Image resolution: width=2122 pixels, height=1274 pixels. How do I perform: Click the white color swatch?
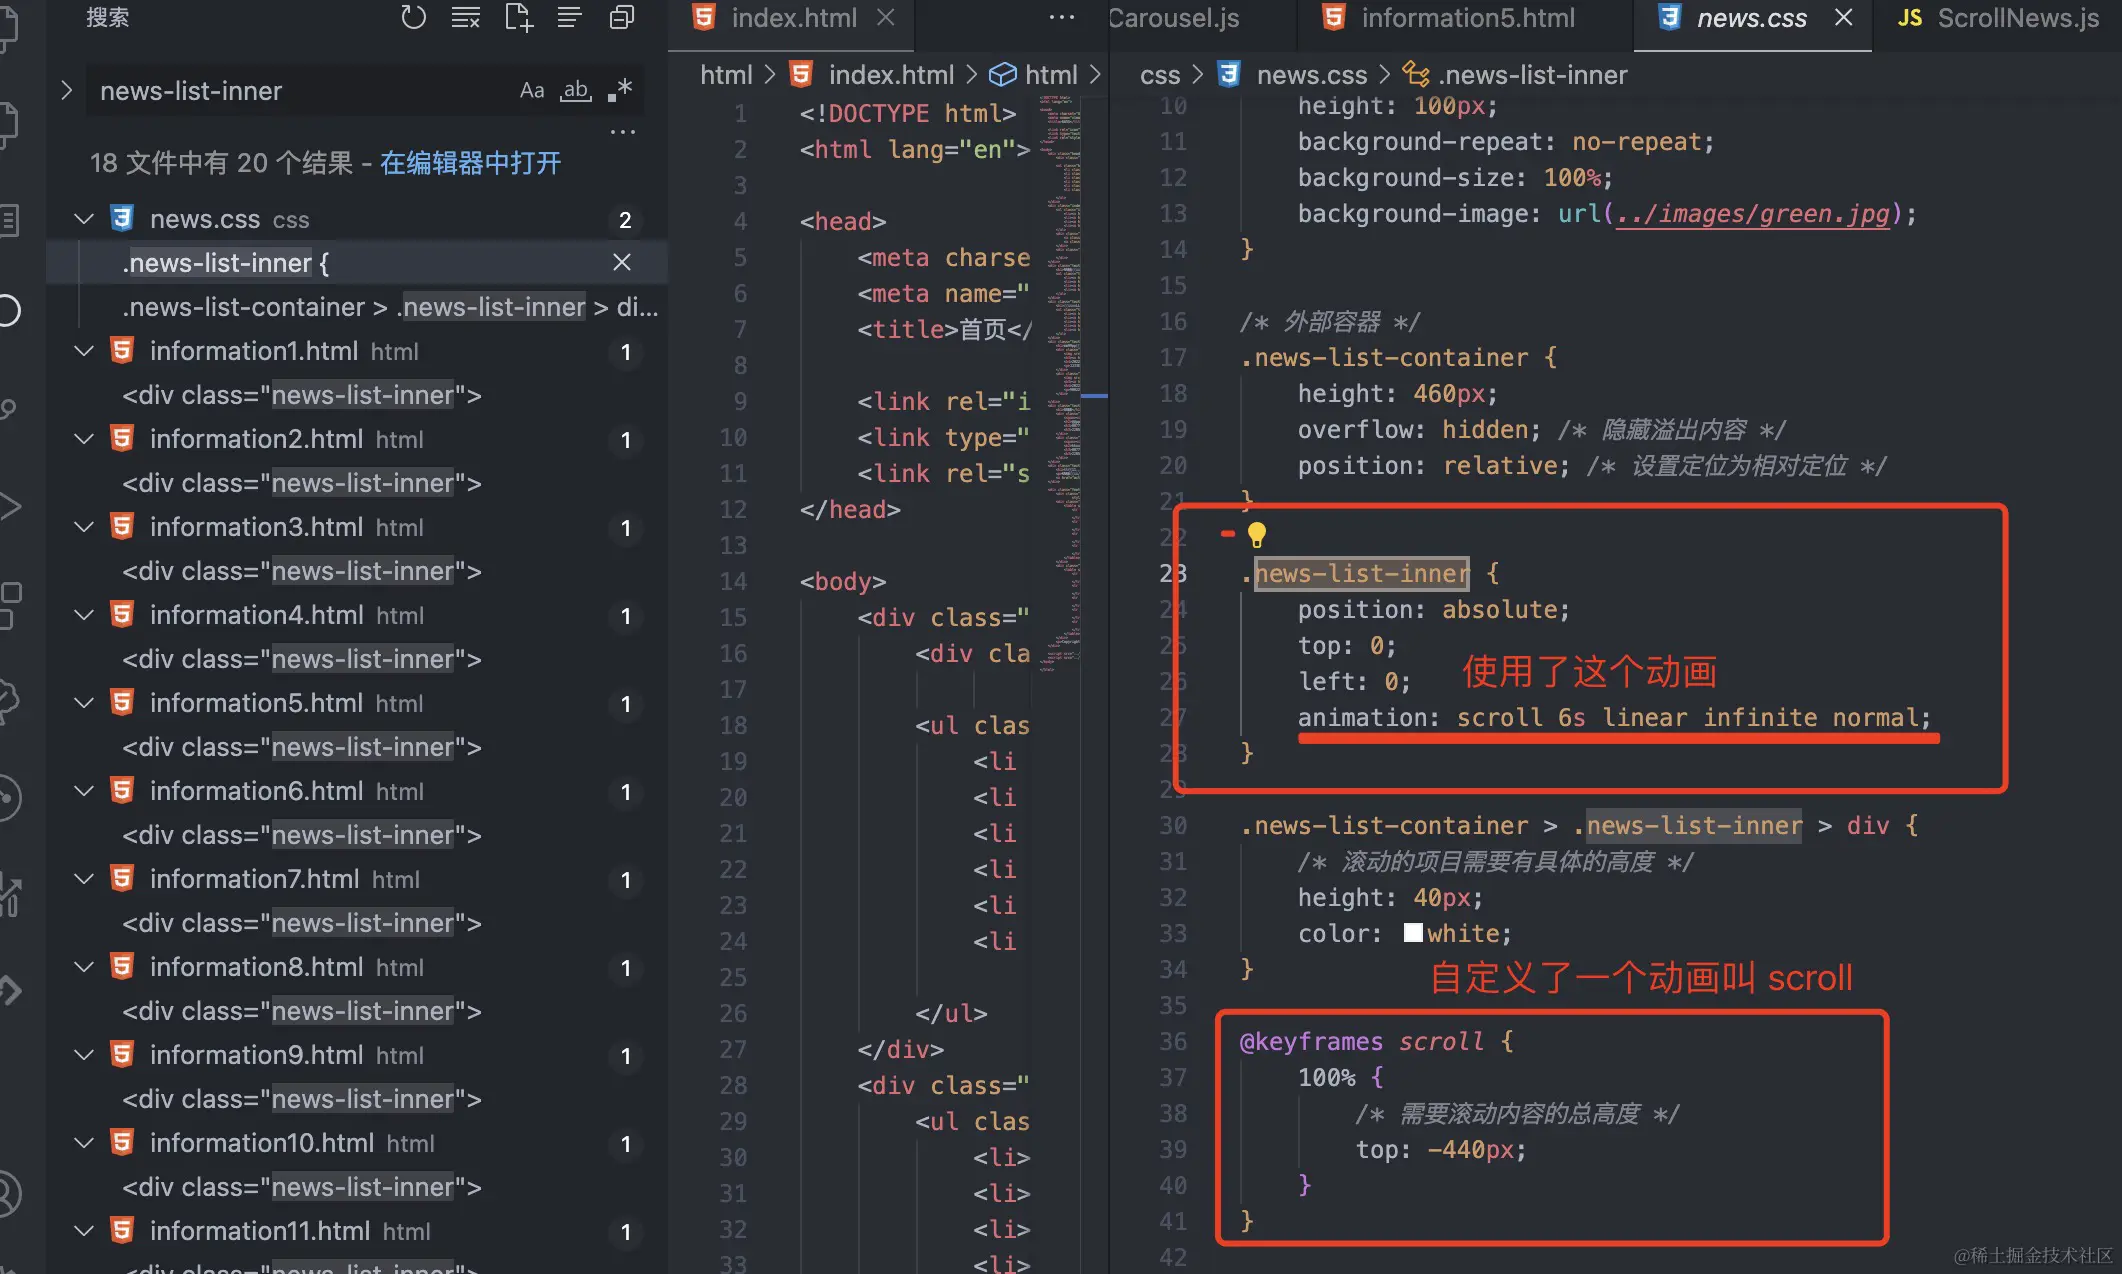pos(1413,933)
